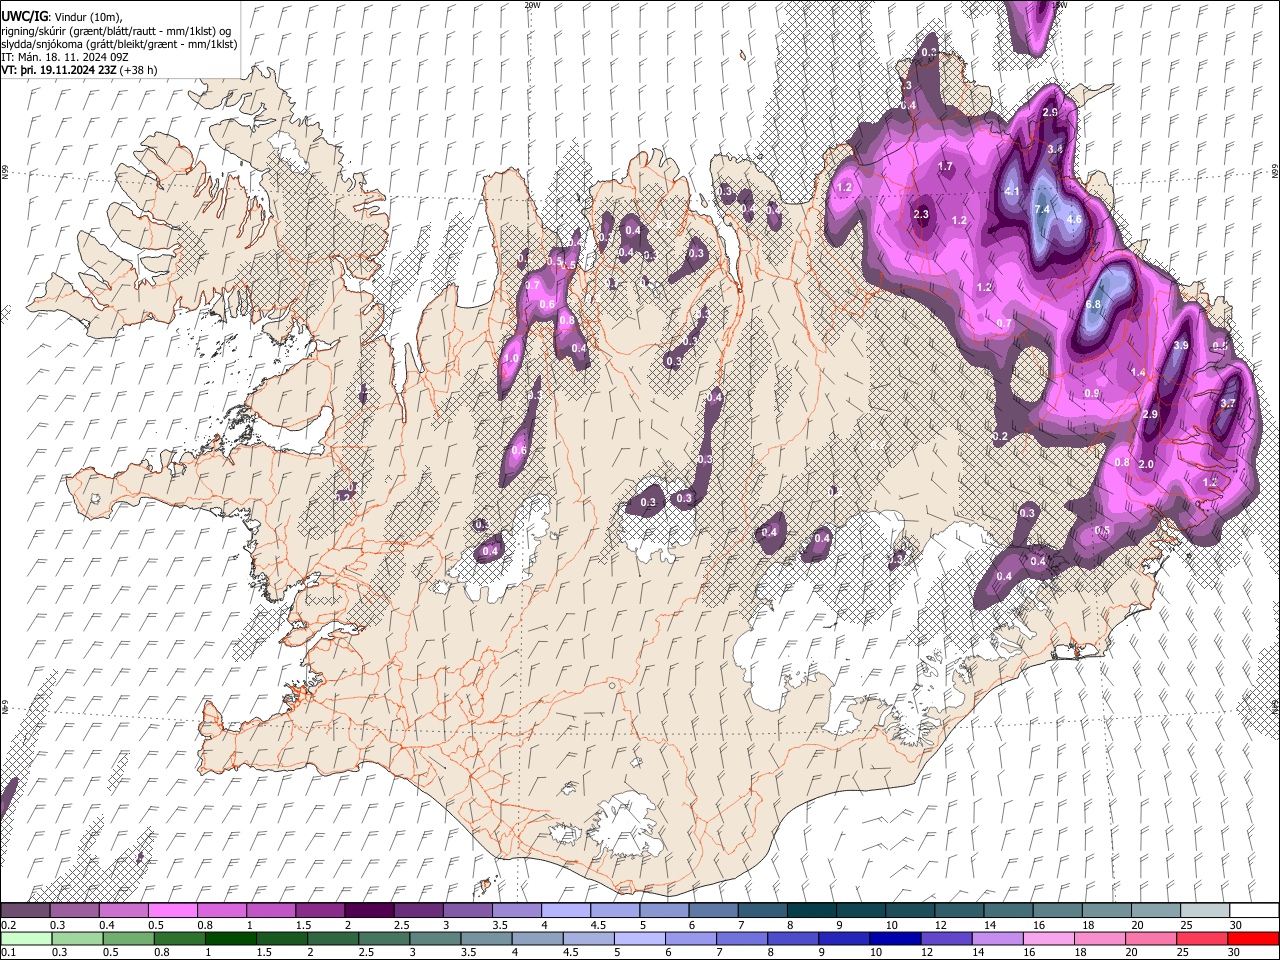Click the '30' label on the lower scale

click(1235, 953)
